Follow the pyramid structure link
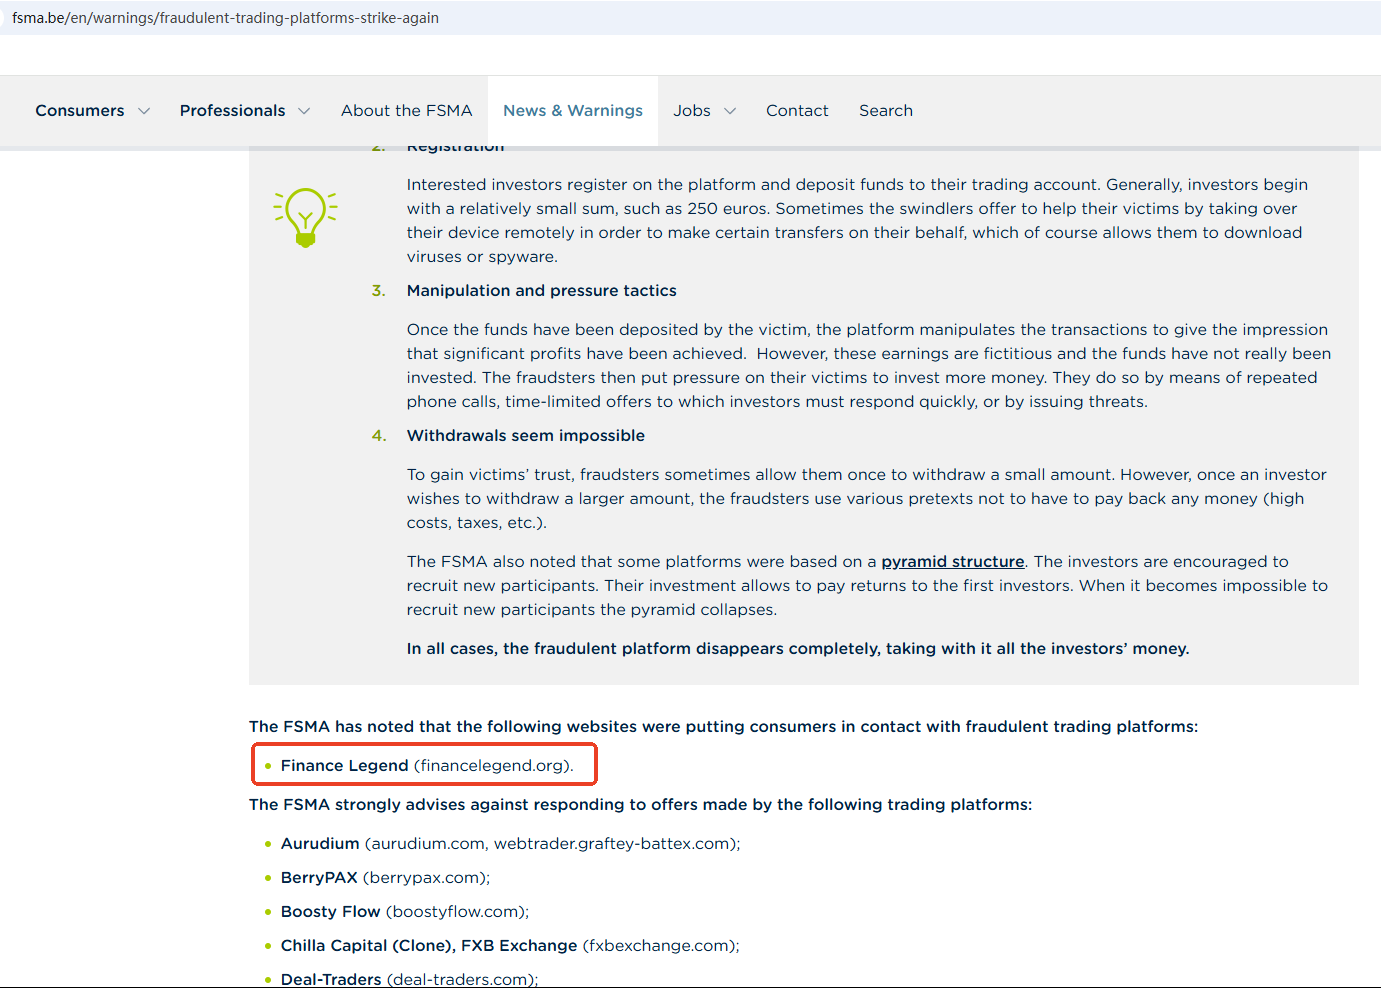The width and height of the screenshot is (1381, 988). (953, 562)
